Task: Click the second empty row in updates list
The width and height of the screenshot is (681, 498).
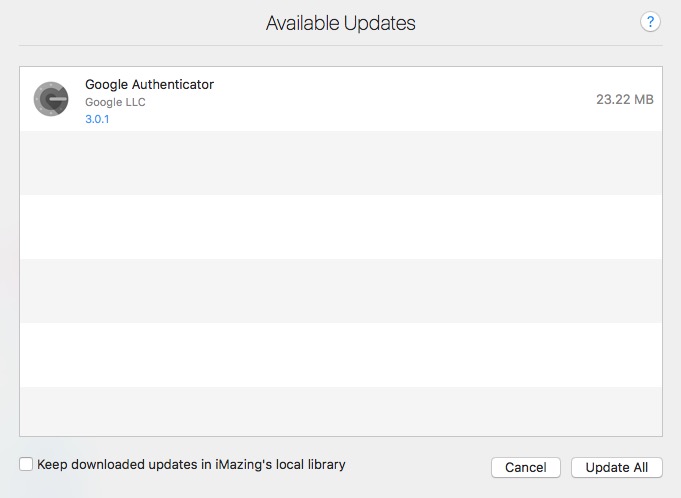Action: [x=340, y=227]
